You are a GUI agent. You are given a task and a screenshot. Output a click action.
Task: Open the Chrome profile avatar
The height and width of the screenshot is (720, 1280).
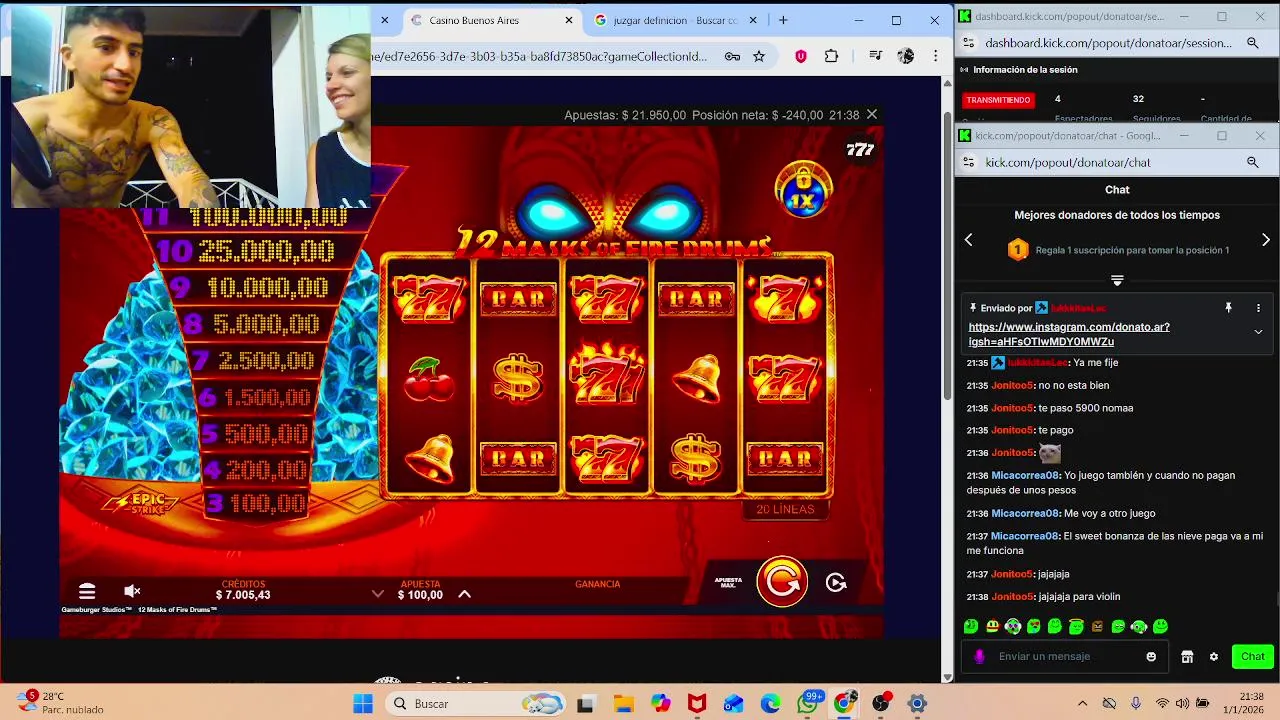coord(906,56)
